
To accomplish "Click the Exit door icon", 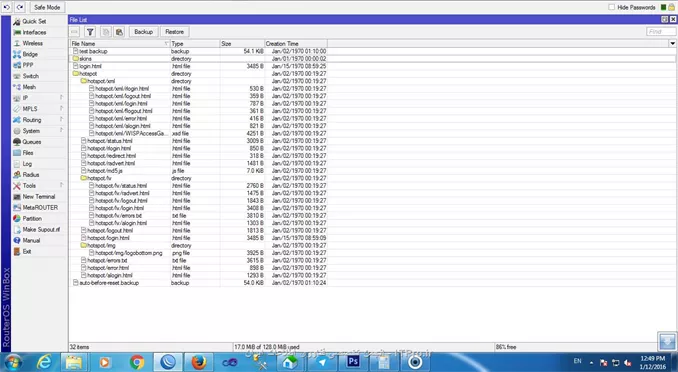I will (x=17, y=251).
